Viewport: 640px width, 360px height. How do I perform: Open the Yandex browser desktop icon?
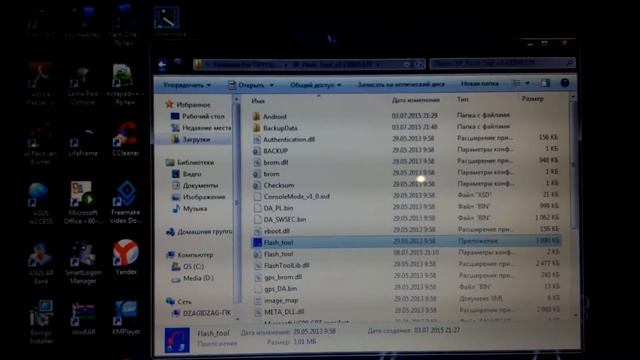pos(126,257)
